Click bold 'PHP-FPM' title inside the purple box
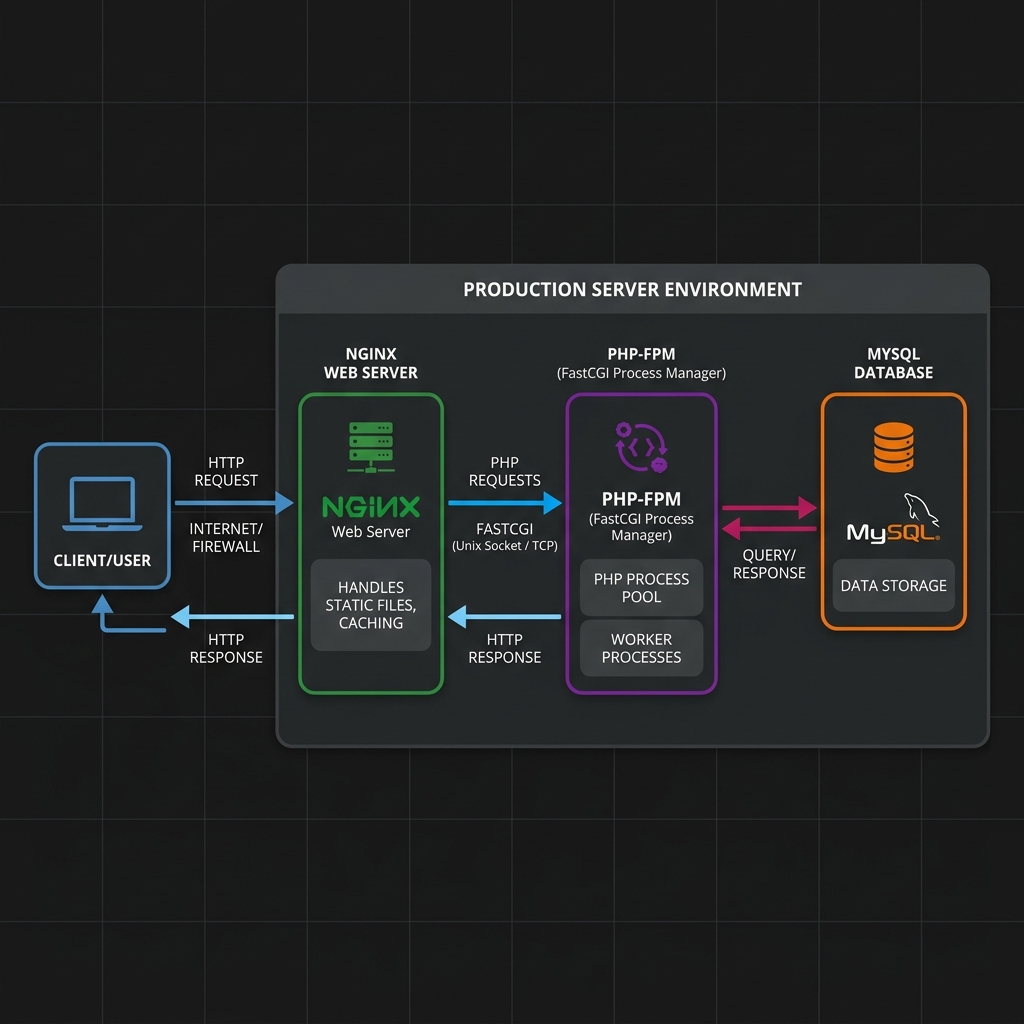Viewport: 1024px width, 1024px height. click(x=641, y=499)
